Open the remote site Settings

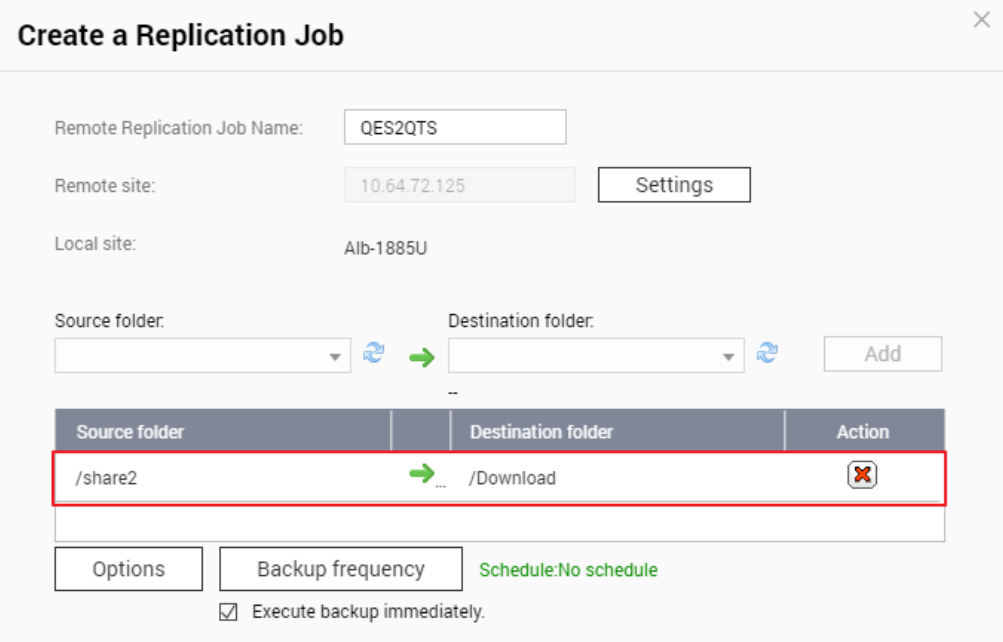pos(674,185)
